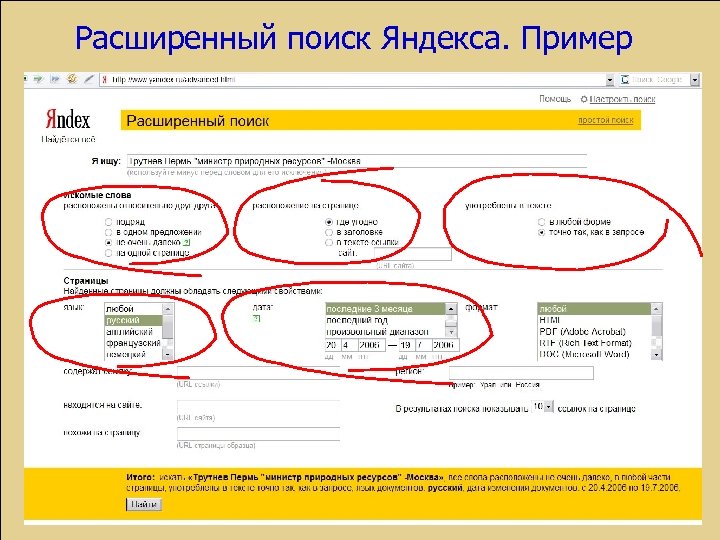Click the 'похожи на страницу' input field
This screenshot has height=540, width=720.
(259, 434)
